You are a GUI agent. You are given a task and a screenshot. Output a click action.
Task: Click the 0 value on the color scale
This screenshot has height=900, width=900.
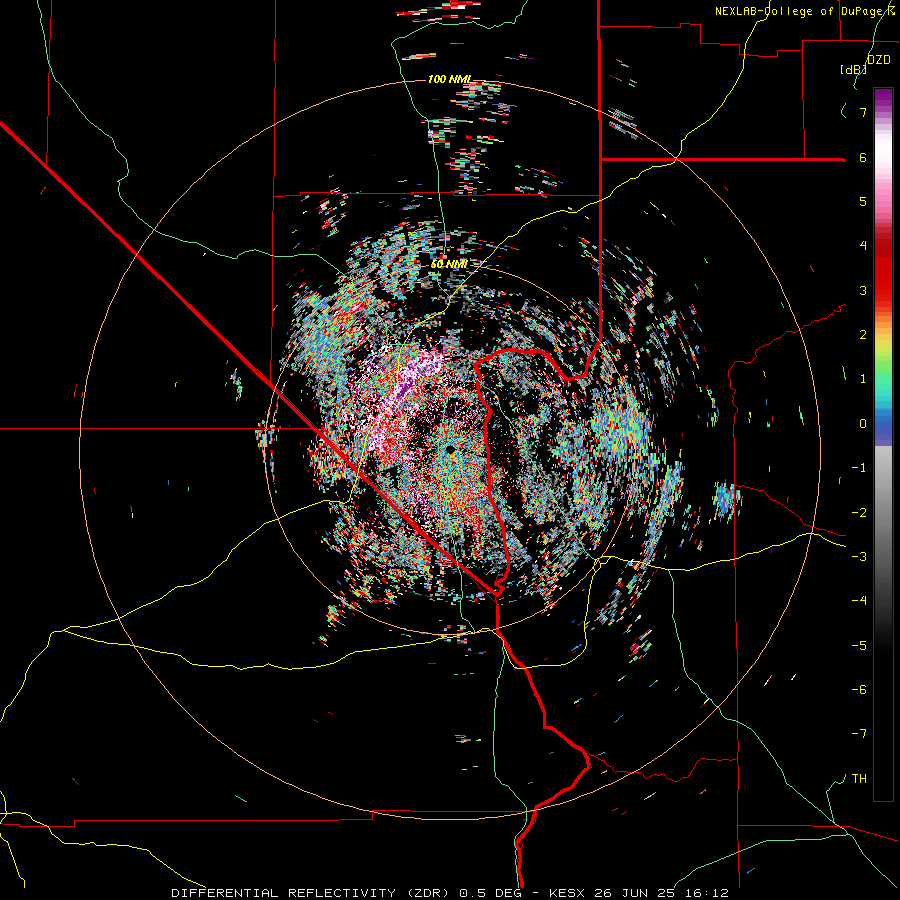[x=863, y=424]
